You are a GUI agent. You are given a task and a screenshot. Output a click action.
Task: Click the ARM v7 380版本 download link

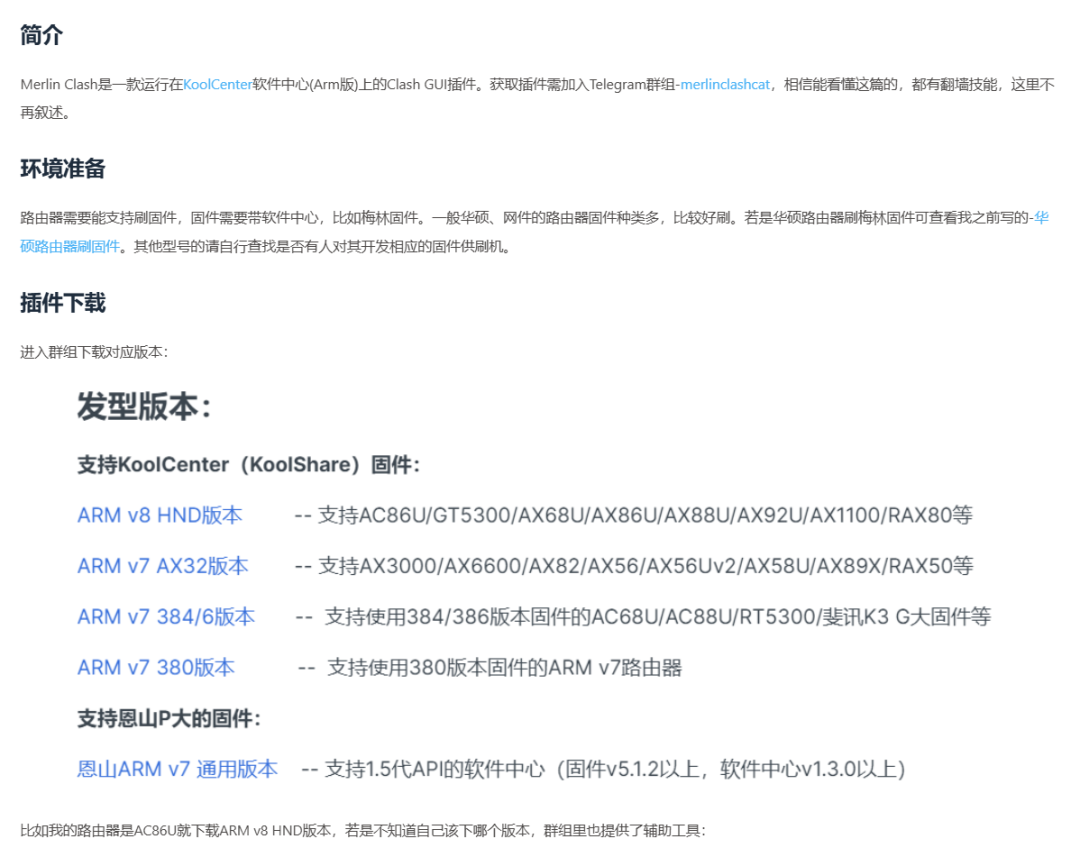pos(156,668)
